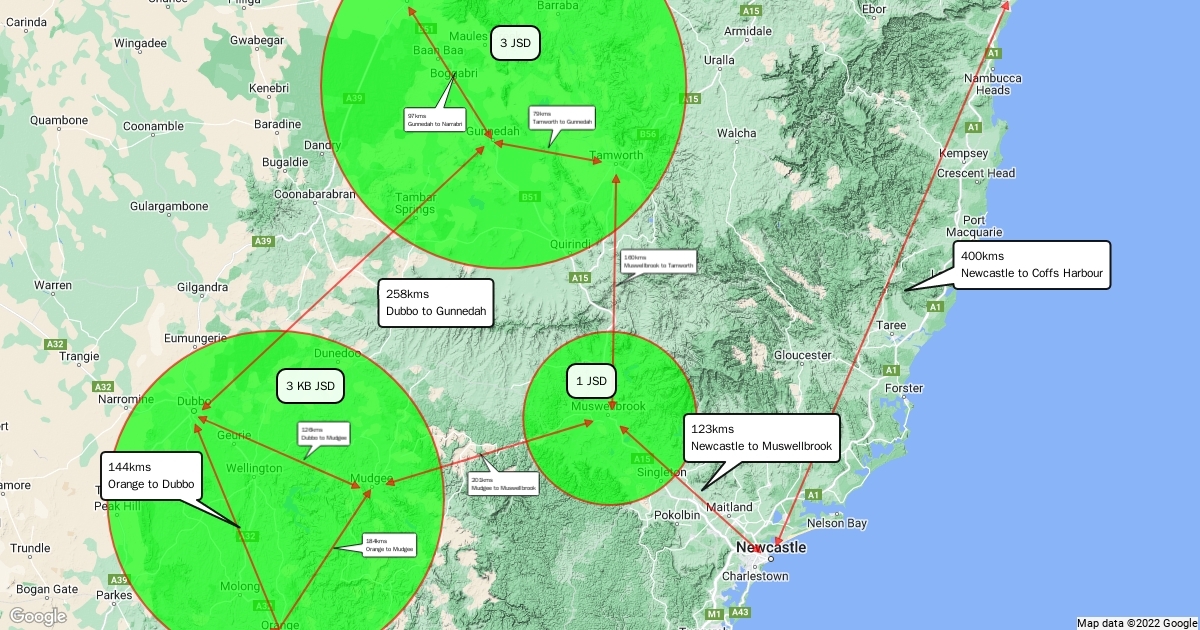Click the M1 motorway shield
This screenshot has height=630, width=1200.
pyautogui.click(x=714, y=613)
